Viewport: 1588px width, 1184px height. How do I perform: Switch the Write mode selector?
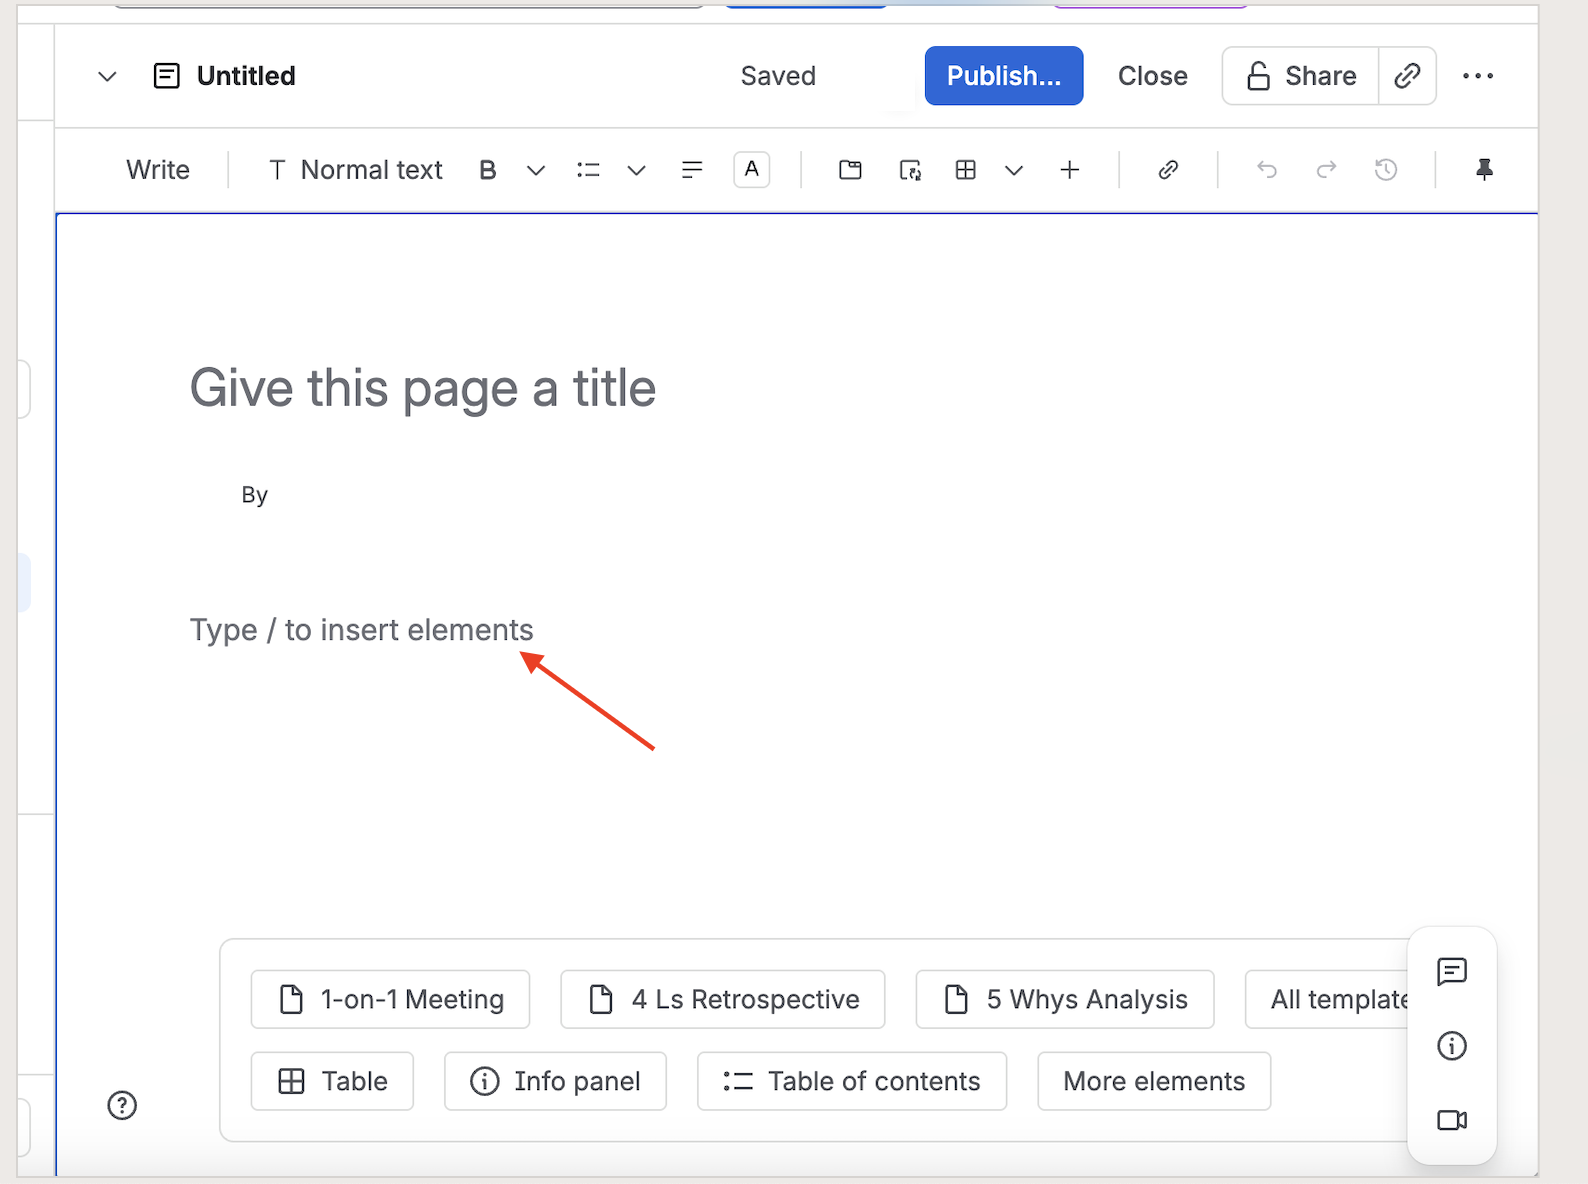click(x=158, y=170)
